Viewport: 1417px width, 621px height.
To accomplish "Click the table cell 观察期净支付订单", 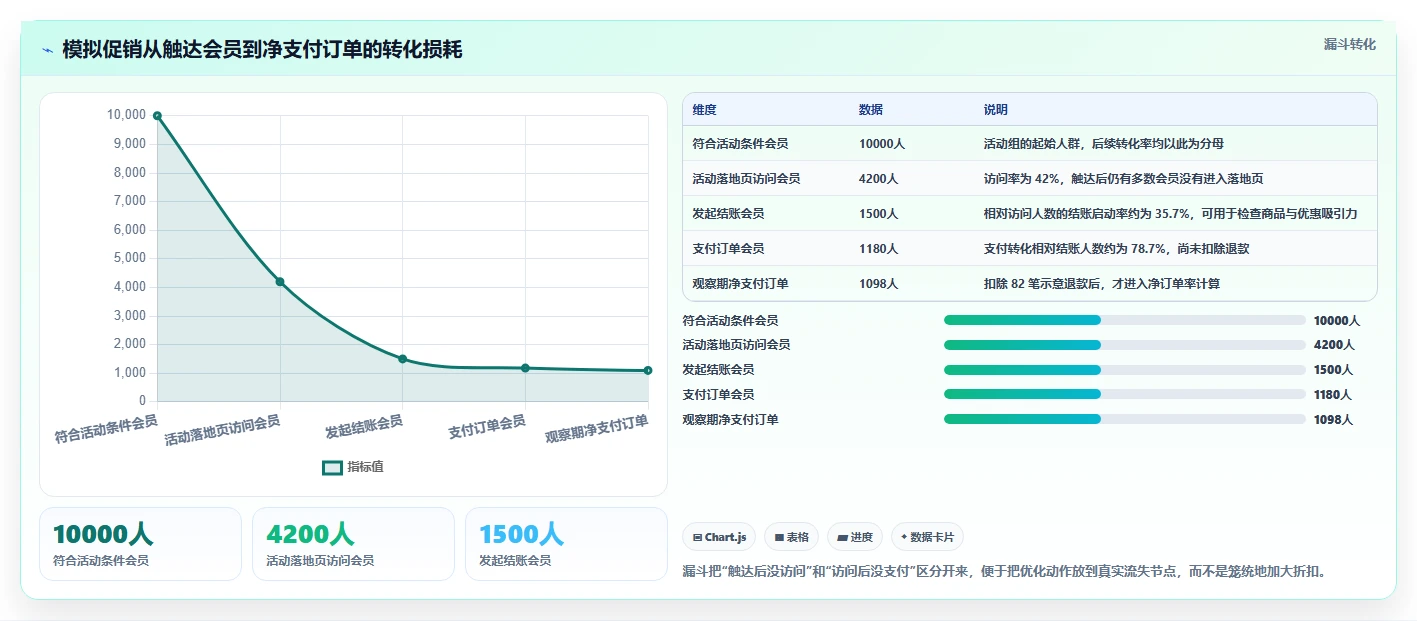I will click(x=740, y=284).
